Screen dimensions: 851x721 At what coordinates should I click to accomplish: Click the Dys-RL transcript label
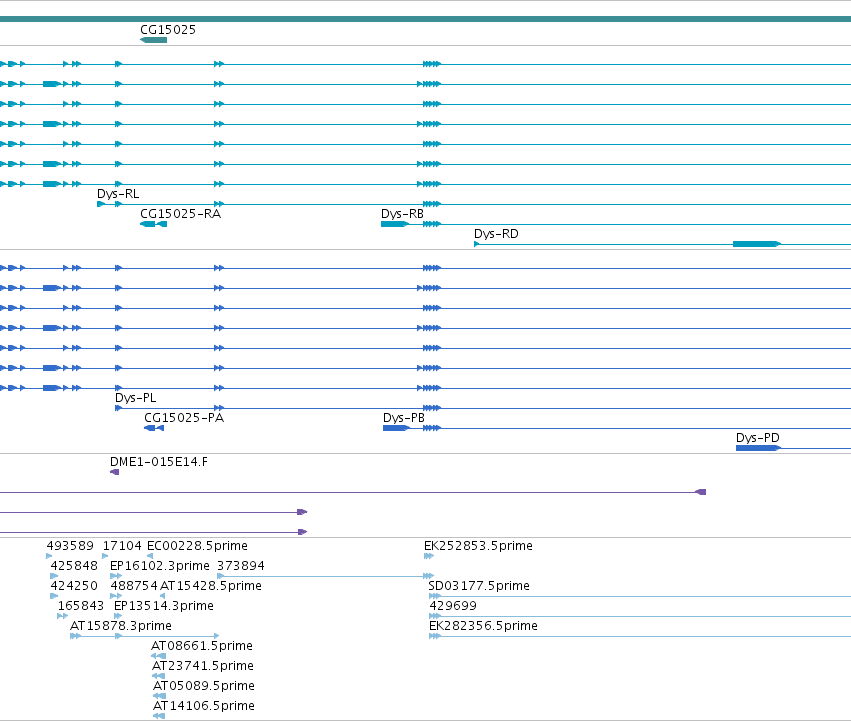pos(118,194)
